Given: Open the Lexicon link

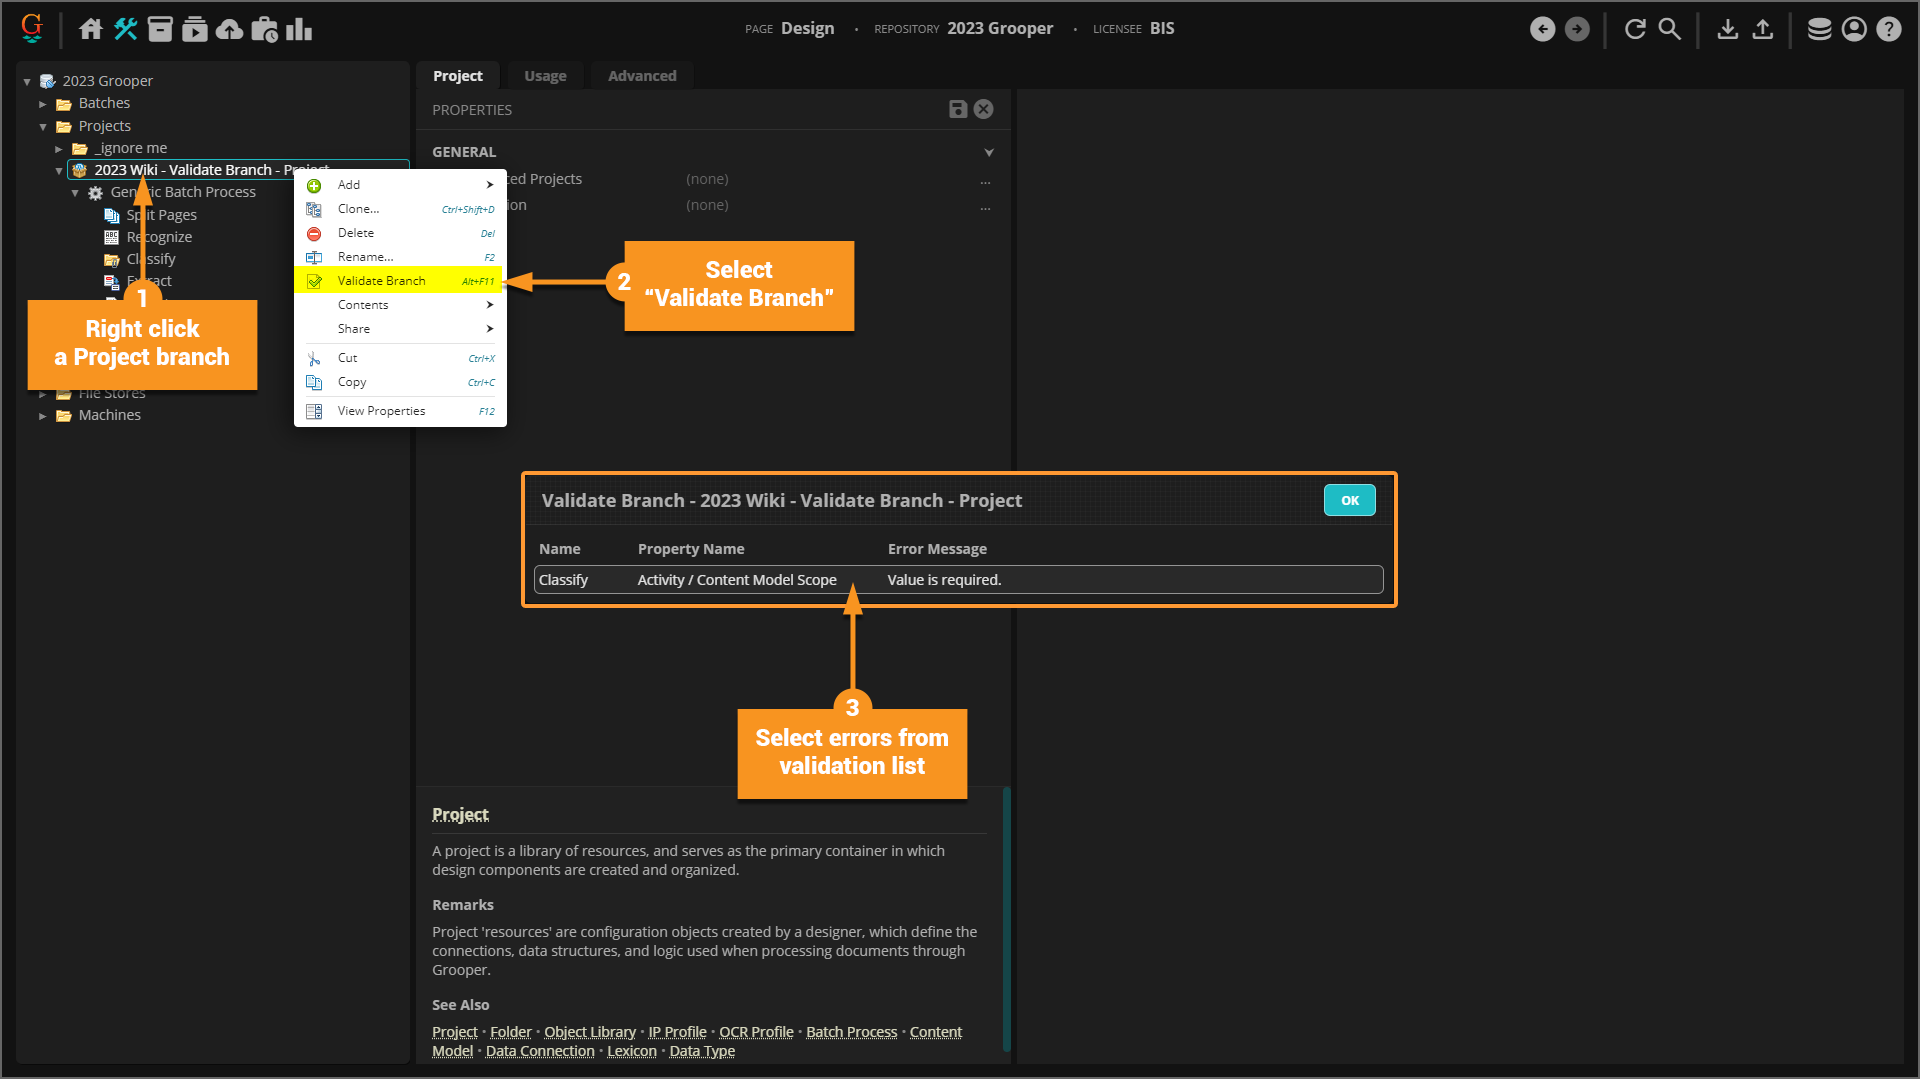Looking at the screenshot, I should [x=632, y=1051].
